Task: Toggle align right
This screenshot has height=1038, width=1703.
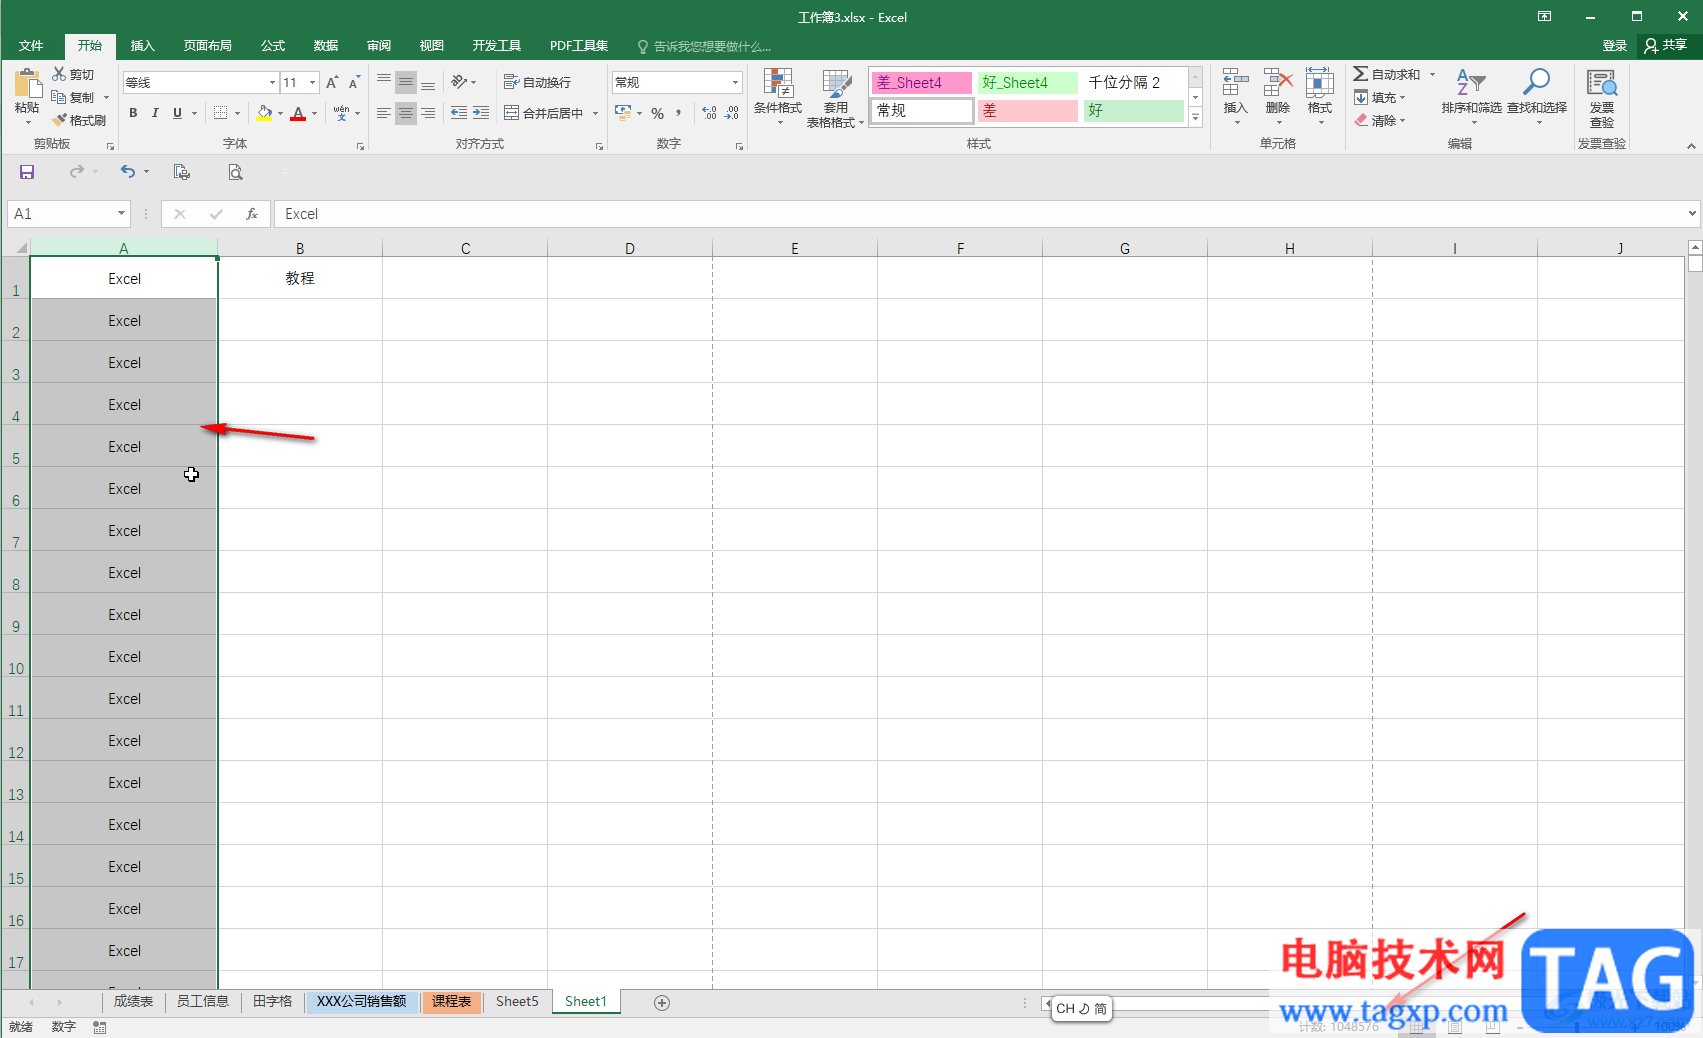Action: tap(428, 114)
